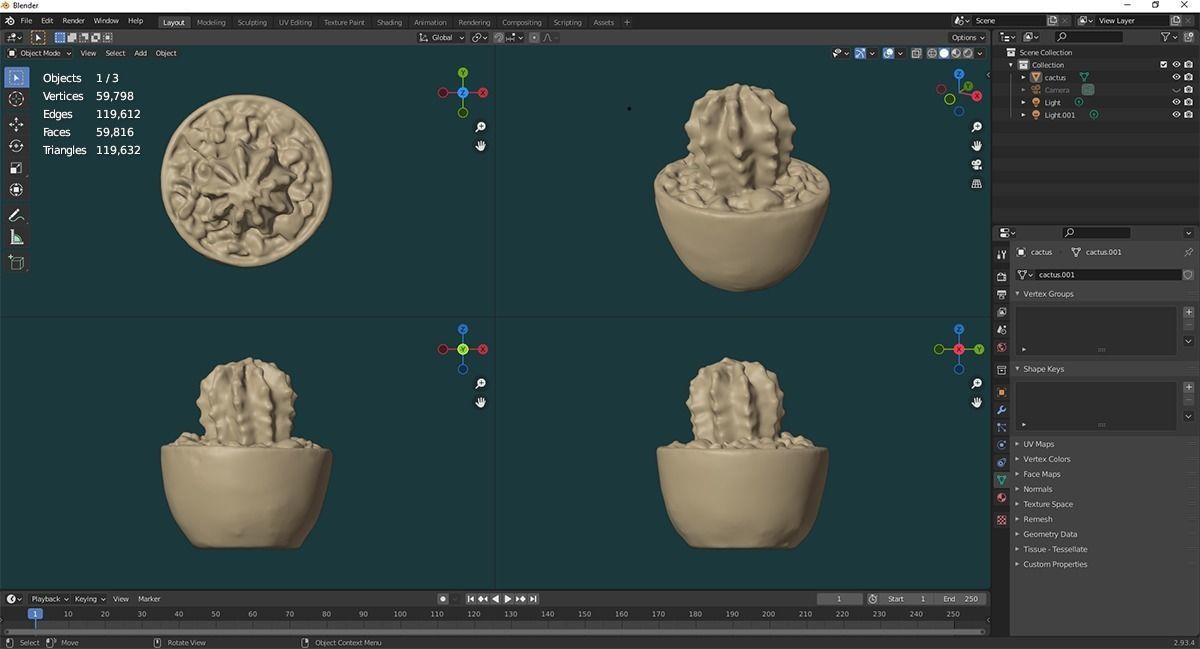Click the timeline Marker menu
The image size is (1200, 649).
149,599
